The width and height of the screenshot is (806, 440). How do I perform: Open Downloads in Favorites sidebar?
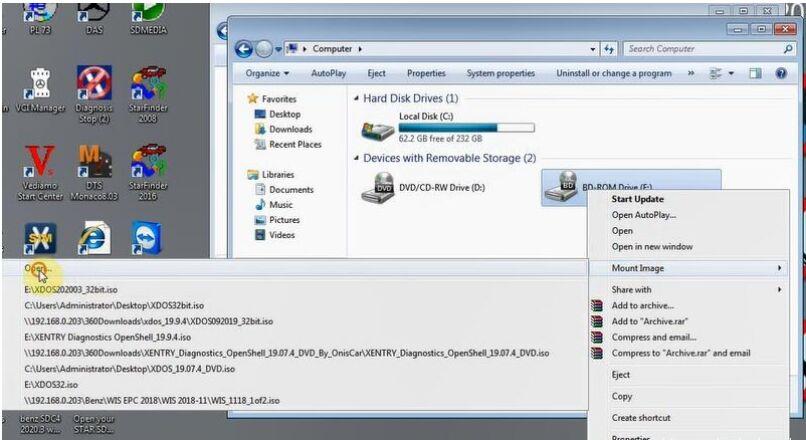point(290,130)
